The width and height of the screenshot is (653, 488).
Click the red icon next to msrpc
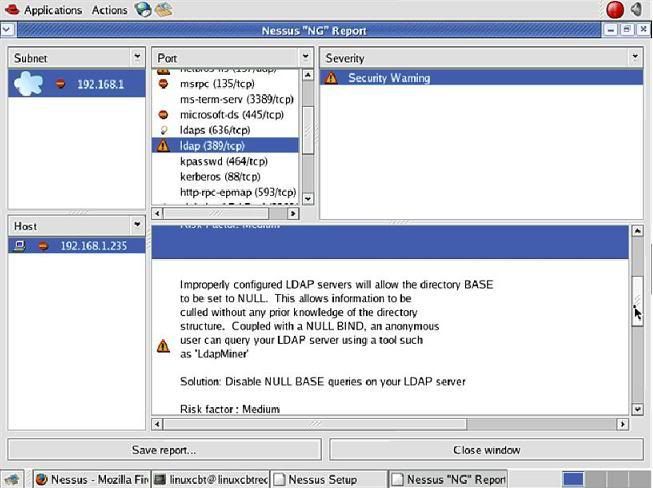[163, 84]
